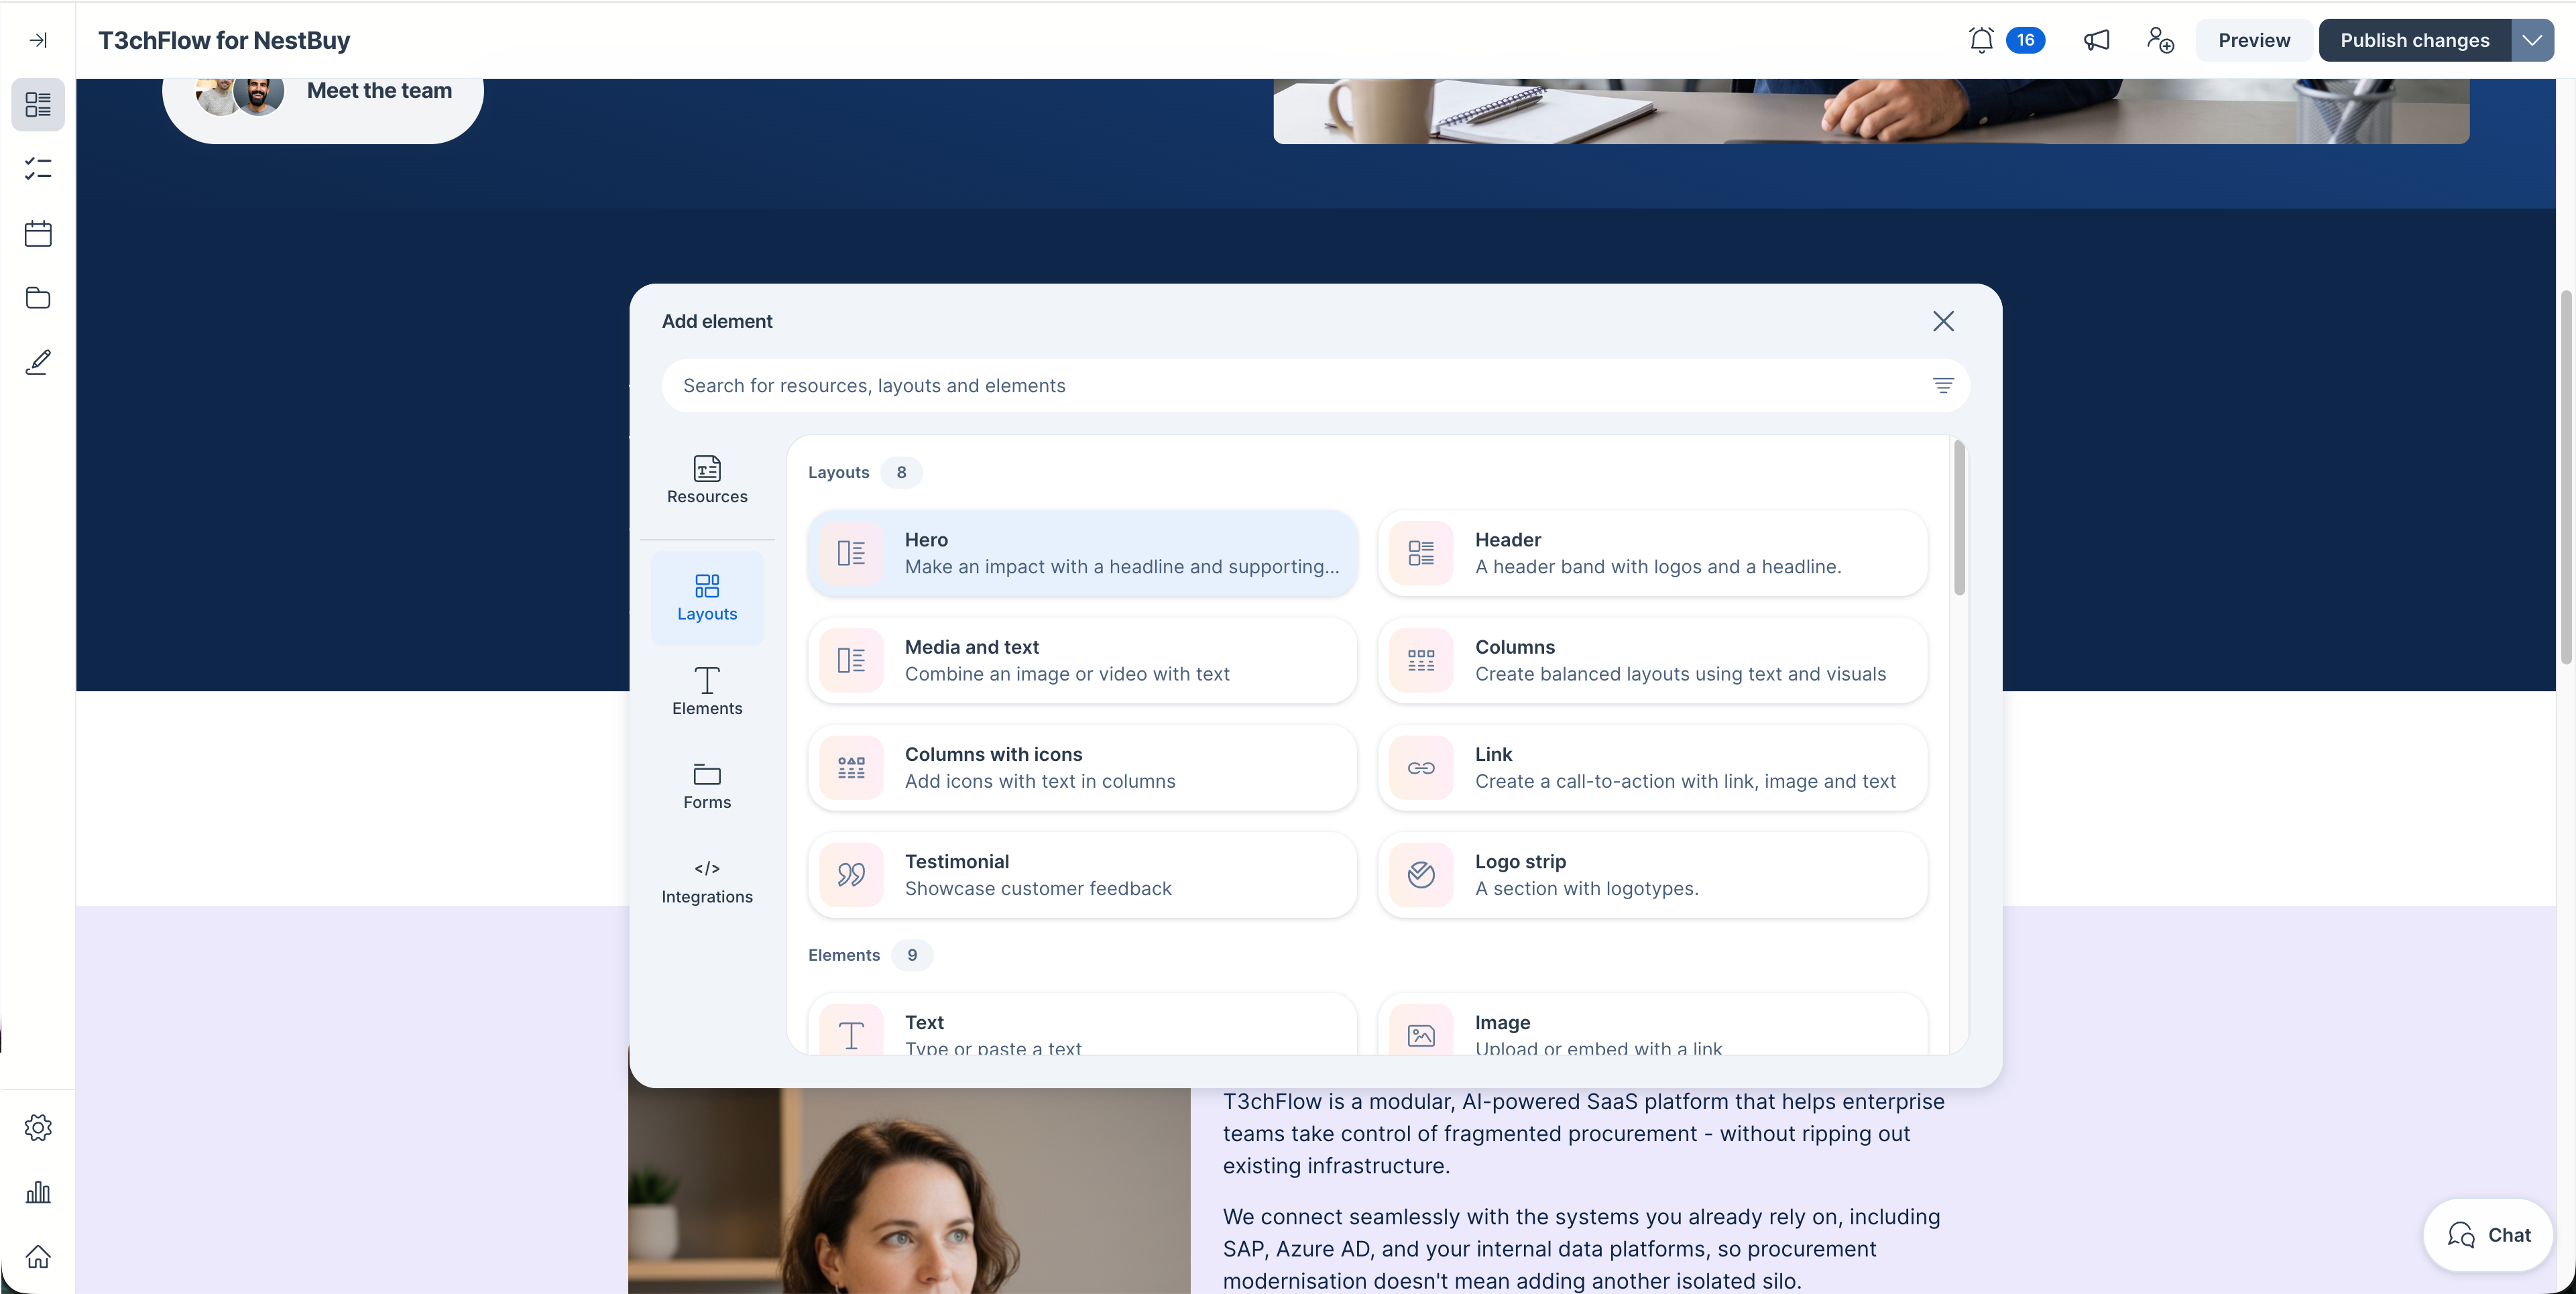Click Preview button
This screenshot has width=2576, height=1294.
(x=2253, y=40)
